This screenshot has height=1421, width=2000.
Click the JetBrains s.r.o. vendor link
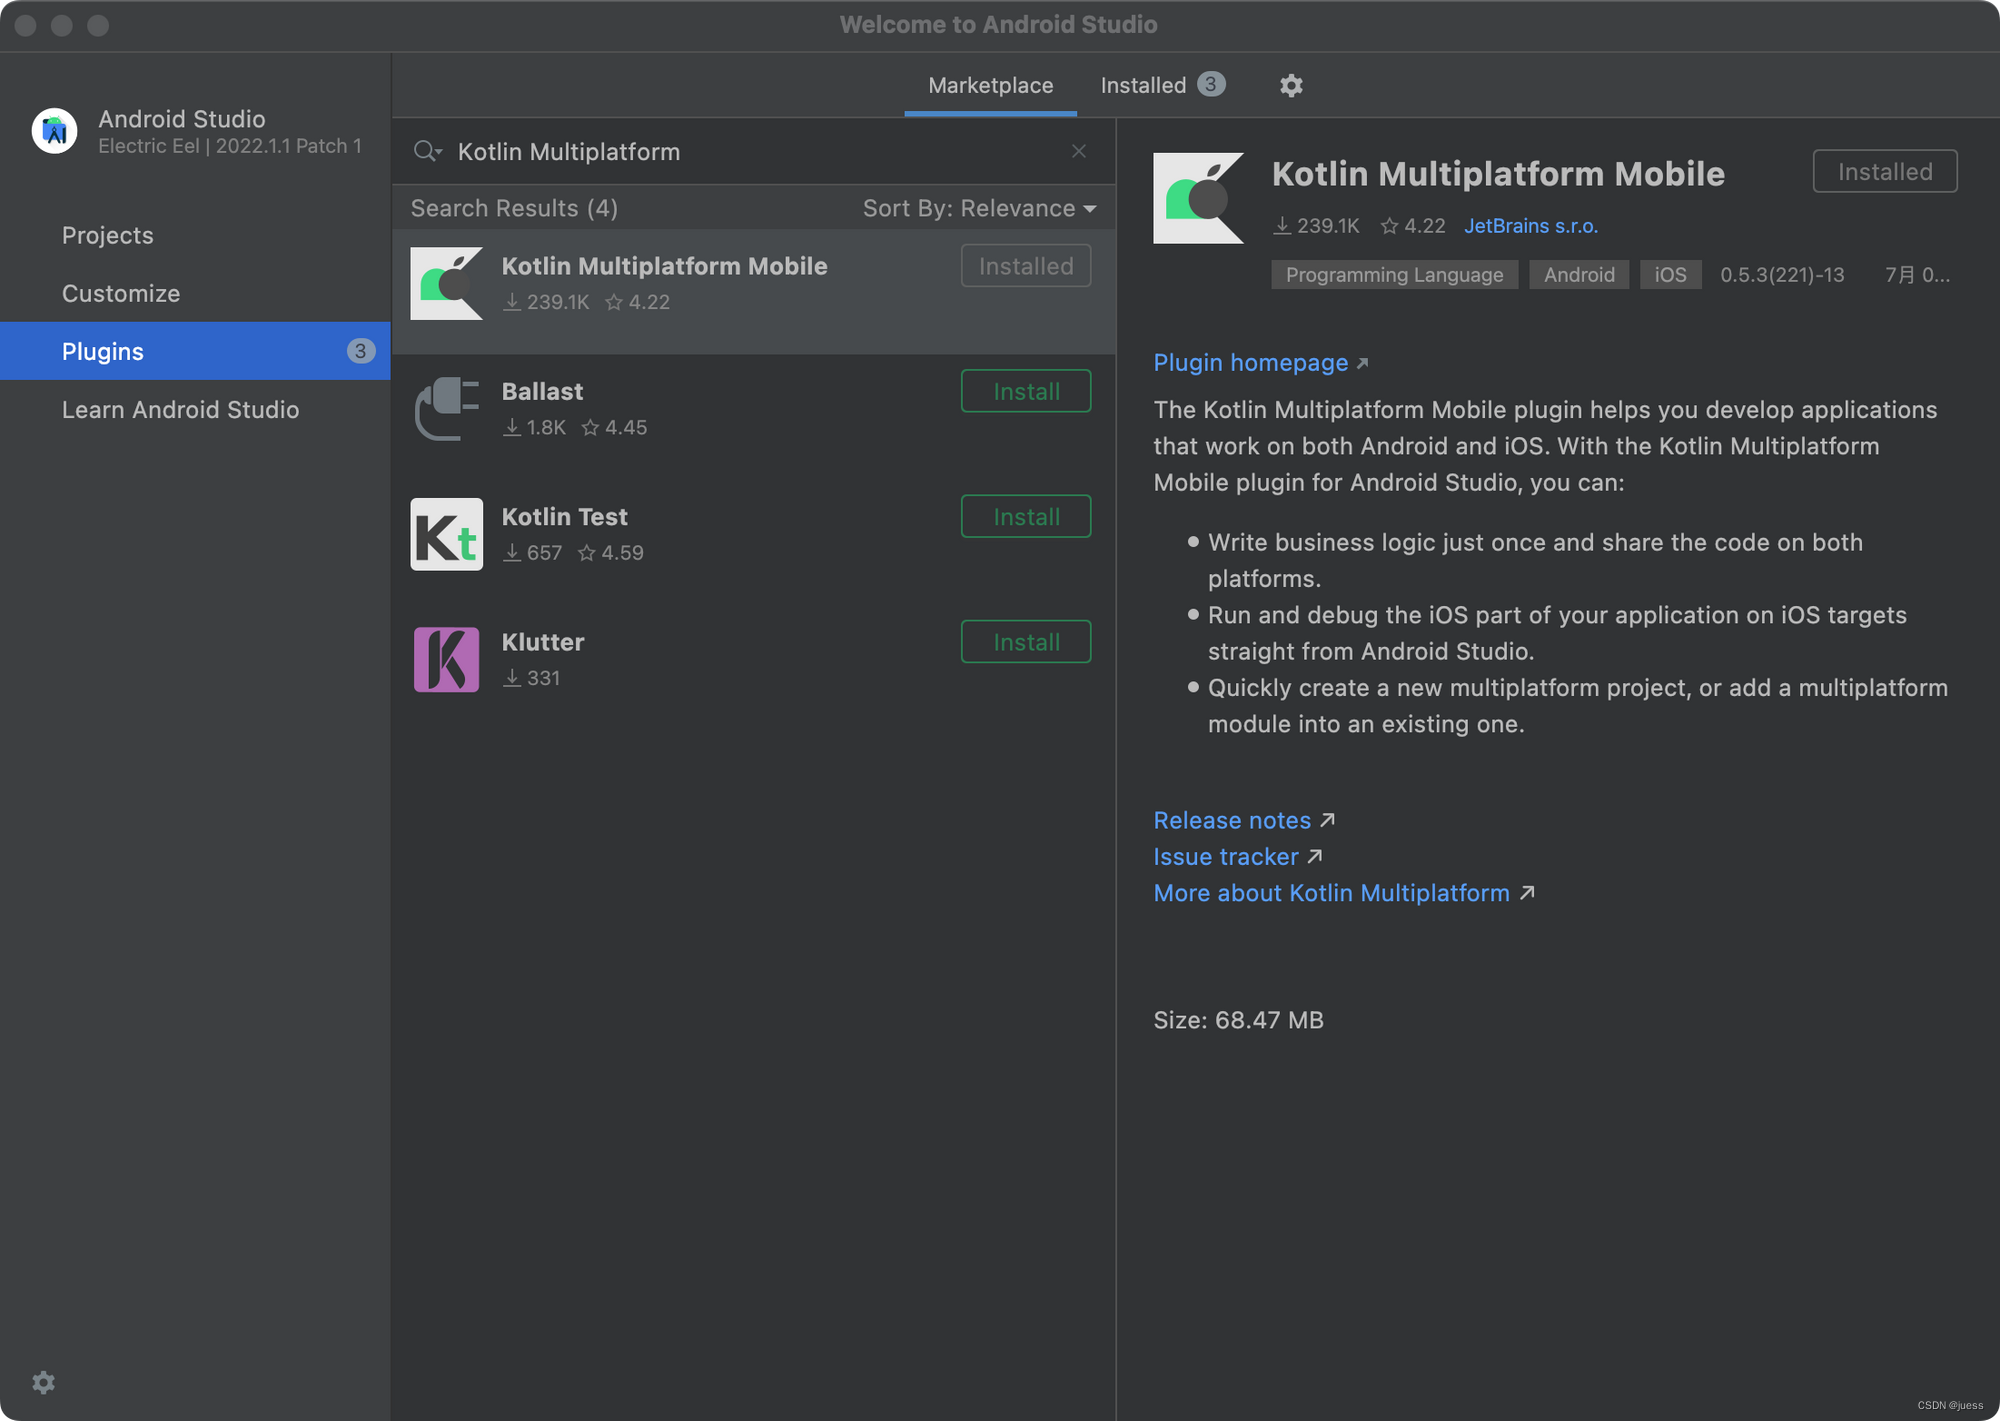(x=1530, y=226)
